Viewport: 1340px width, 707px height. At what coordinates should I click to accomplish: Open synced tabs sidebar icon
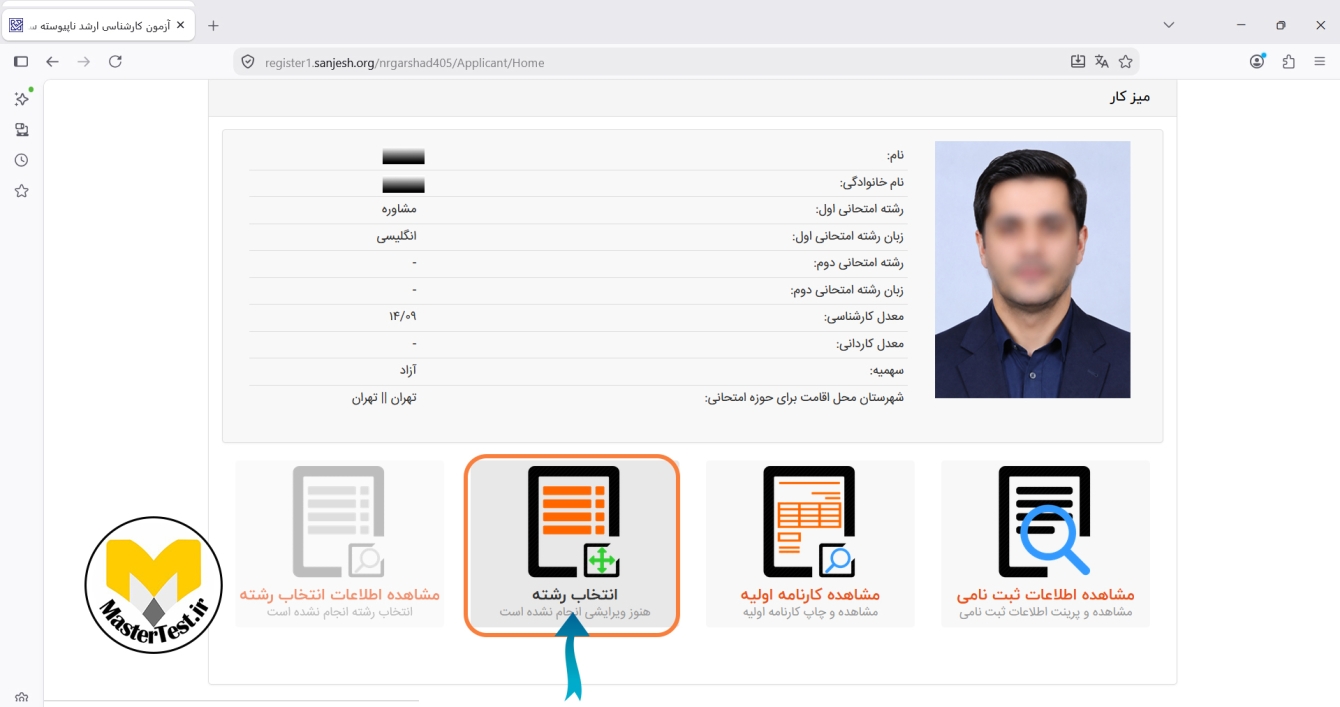click(21, 129)
